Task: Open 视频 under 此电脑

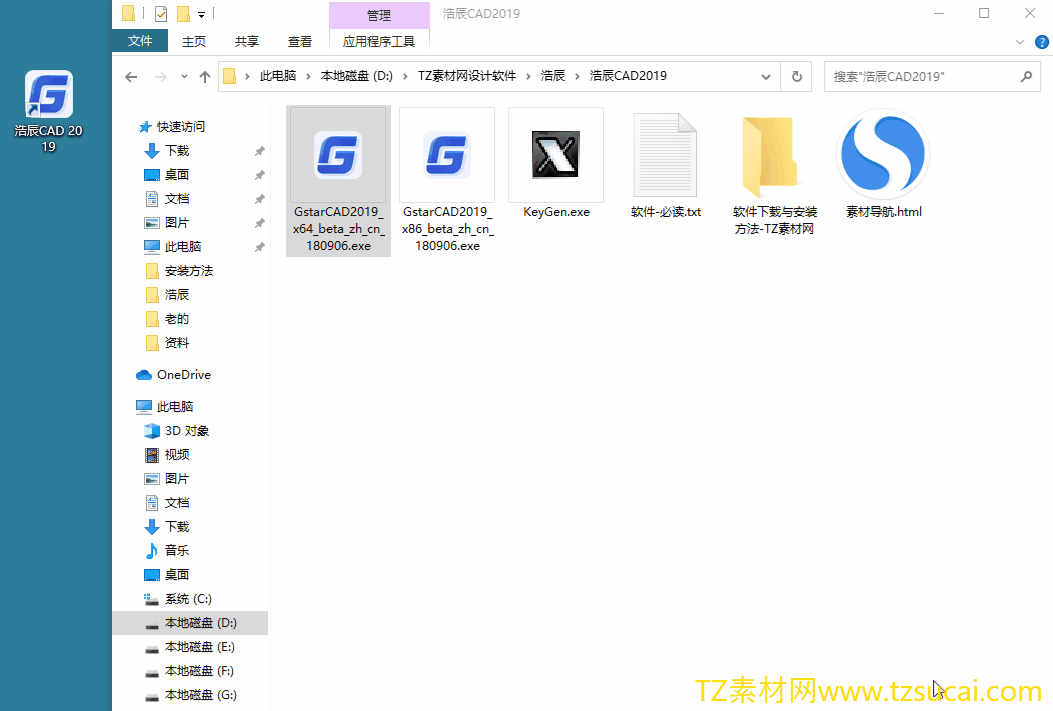Action: (177, 455)
